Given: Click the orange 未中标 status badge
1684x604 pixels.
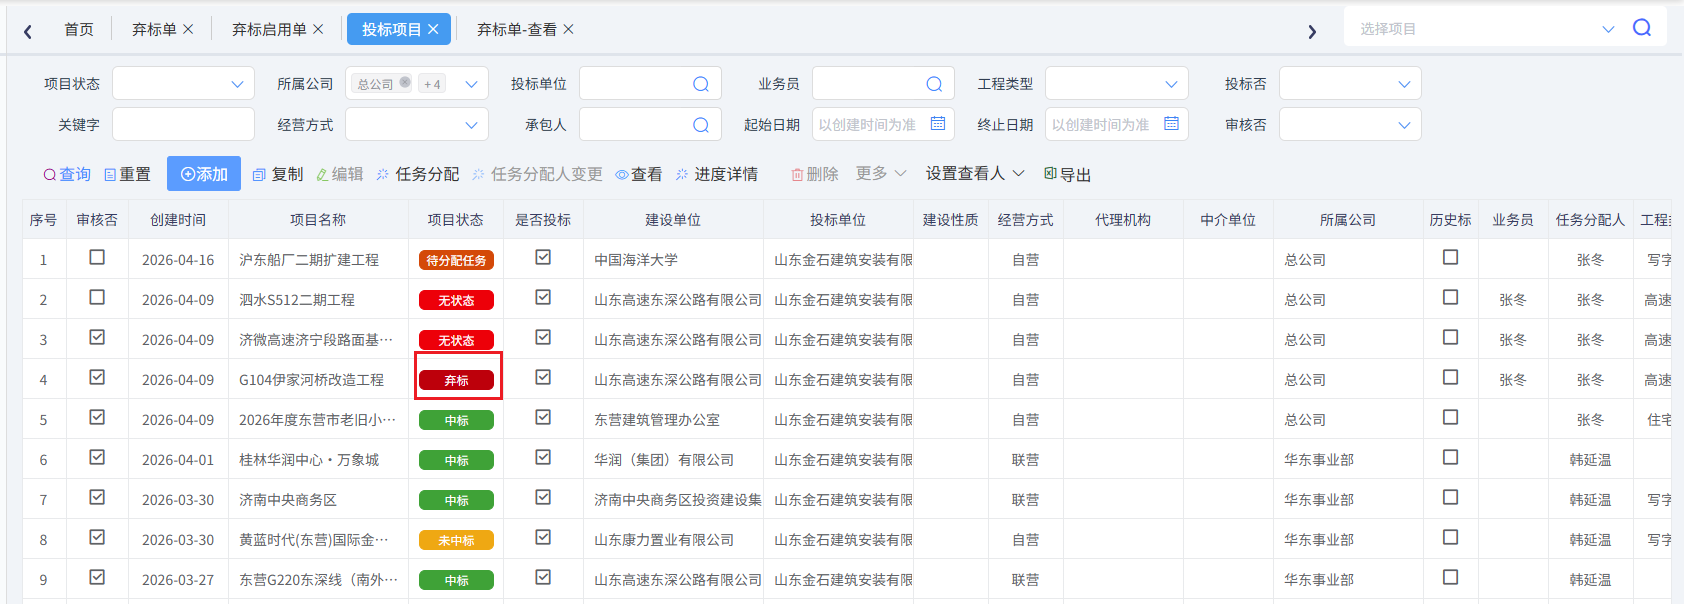Looking at the screenshot, I should pyautogui.click(x=456, y=540).
